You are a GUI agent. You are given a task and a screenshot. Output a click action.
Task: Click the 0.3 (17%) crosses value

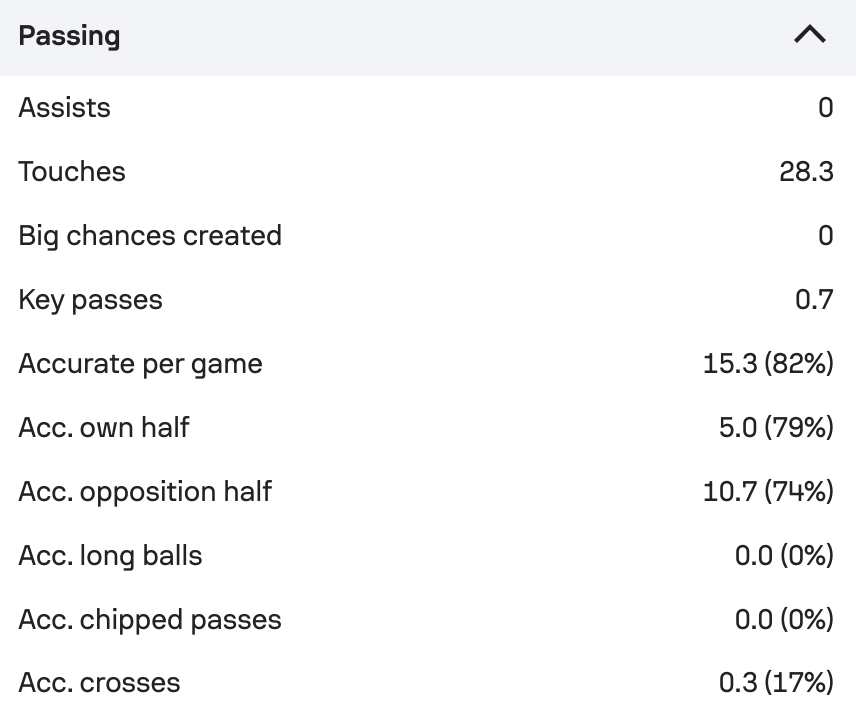(776, 683)
